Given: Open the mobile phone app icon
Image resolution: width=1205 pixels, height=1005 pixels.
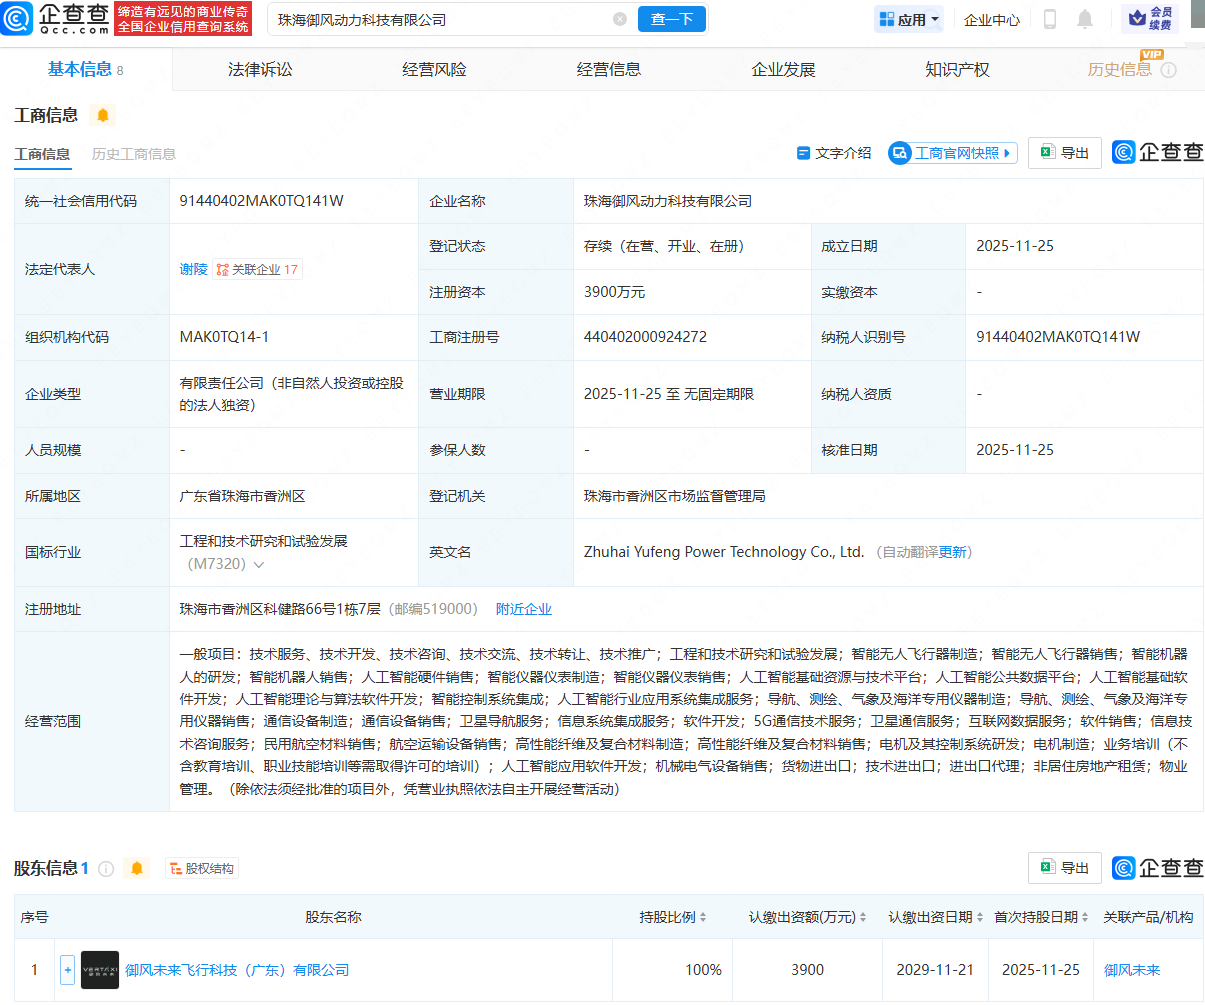Looking at the screenshot, I should pyautogui.click(x=1050, y=19).
